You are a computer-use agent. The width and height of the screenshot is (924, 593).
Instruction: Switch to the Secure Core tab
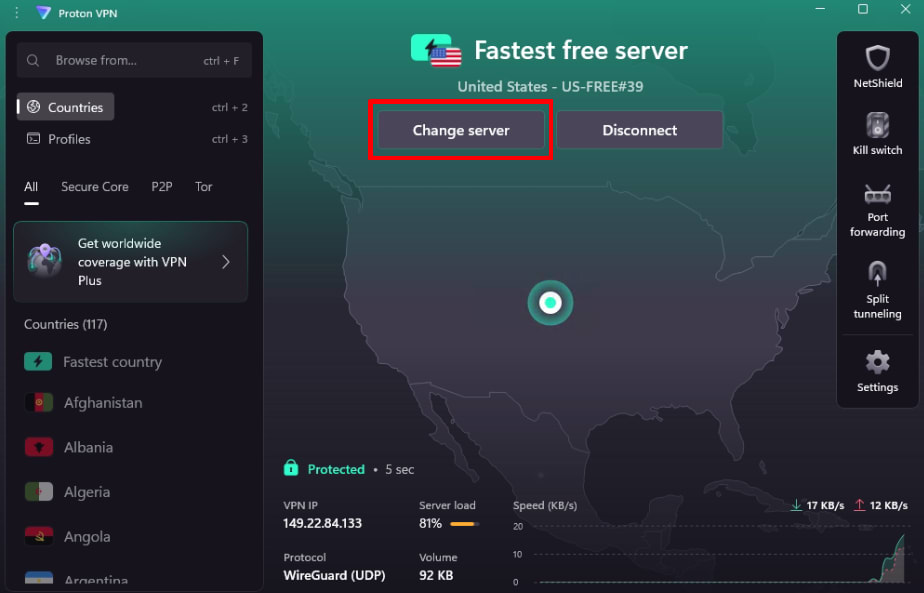[95, 187]
